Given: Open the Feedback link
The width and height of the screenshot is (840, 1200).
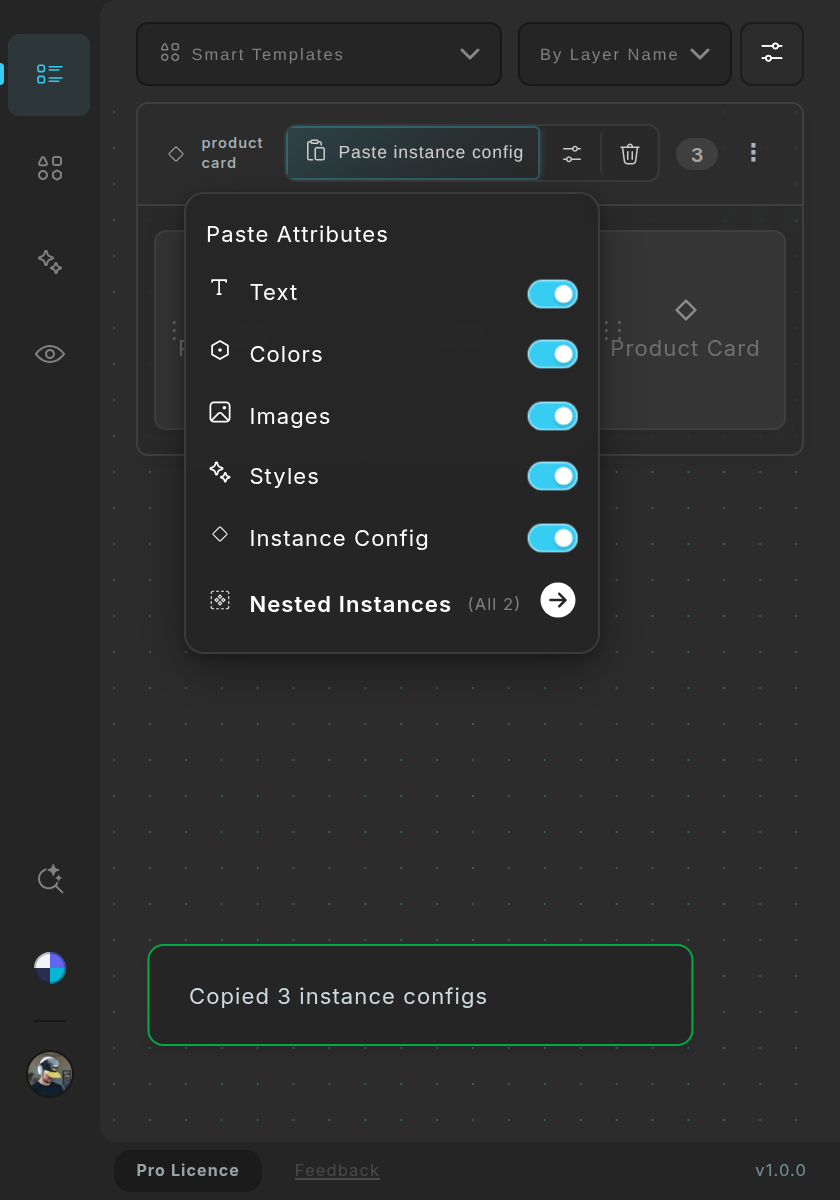Looking at the screenshot, I should pos(337,1170).
